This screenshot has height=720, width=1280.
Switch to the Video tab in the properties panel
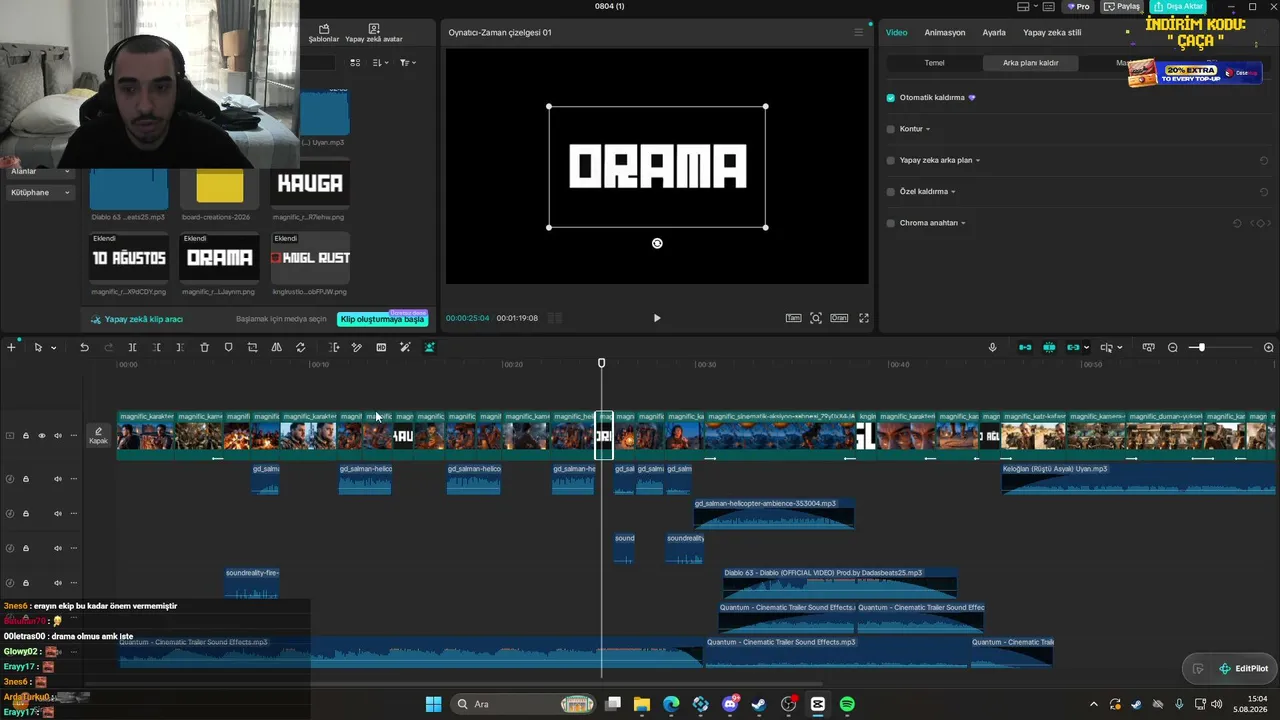point(897,32)
